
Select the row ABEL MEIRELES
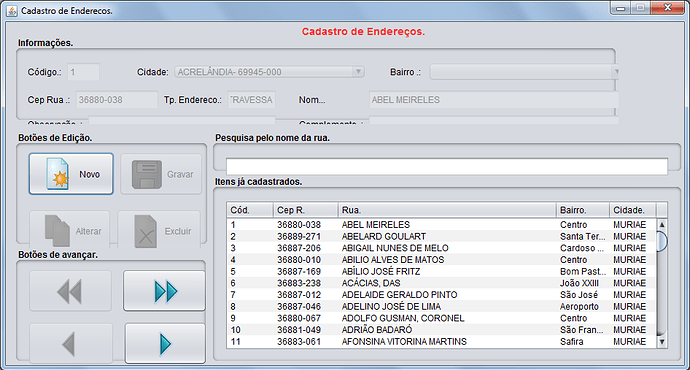pos(441,225)
